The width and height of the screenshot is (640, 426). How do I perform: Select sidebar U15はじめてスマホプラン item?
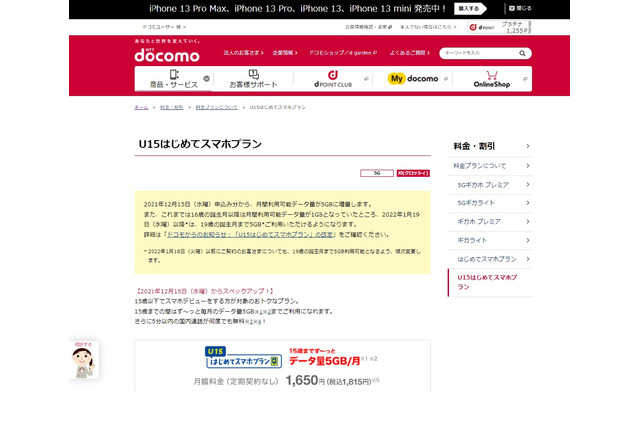click(490, 282)
